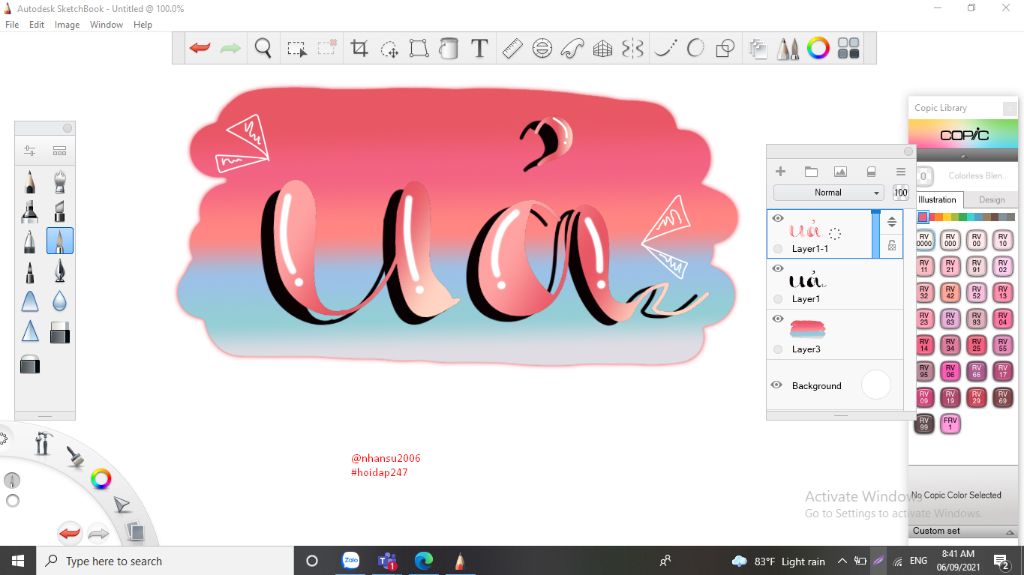Click the radio circle on Layer3 row

click(x=777, y=349)
